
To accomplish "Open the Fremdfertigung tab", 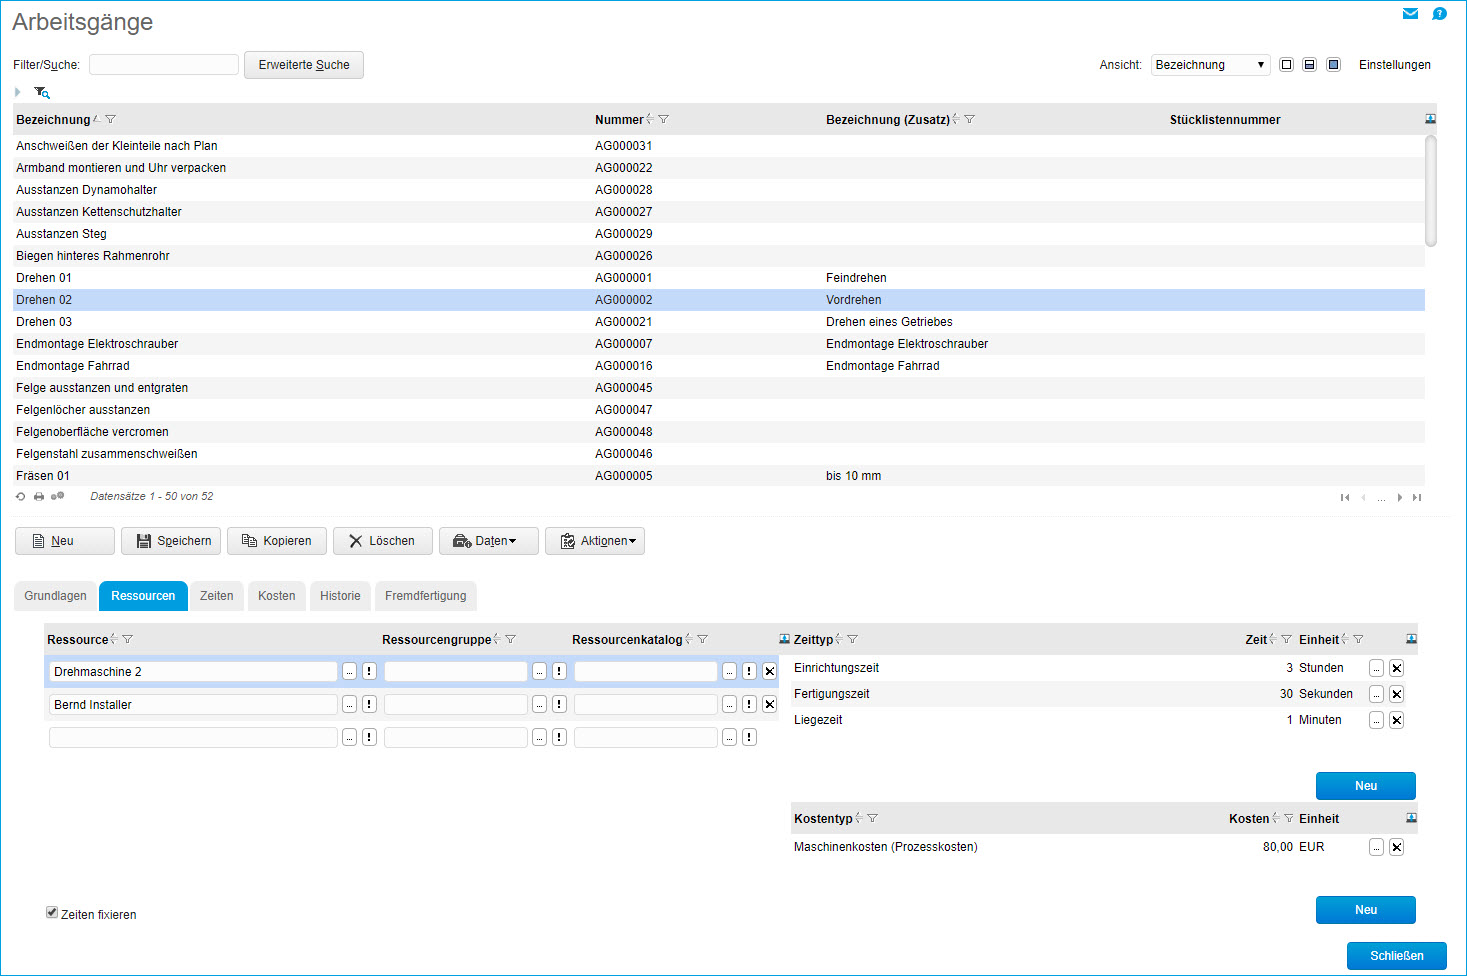I will click(425, 596).
